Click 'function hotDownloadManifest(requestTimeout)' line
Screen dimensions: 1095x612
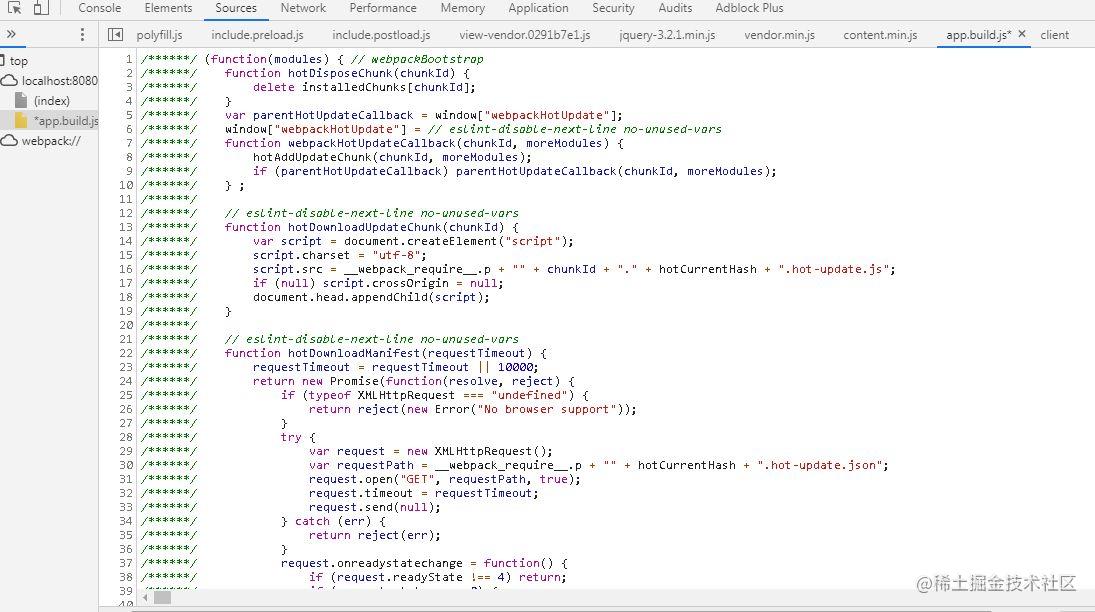tap(385, 353)
